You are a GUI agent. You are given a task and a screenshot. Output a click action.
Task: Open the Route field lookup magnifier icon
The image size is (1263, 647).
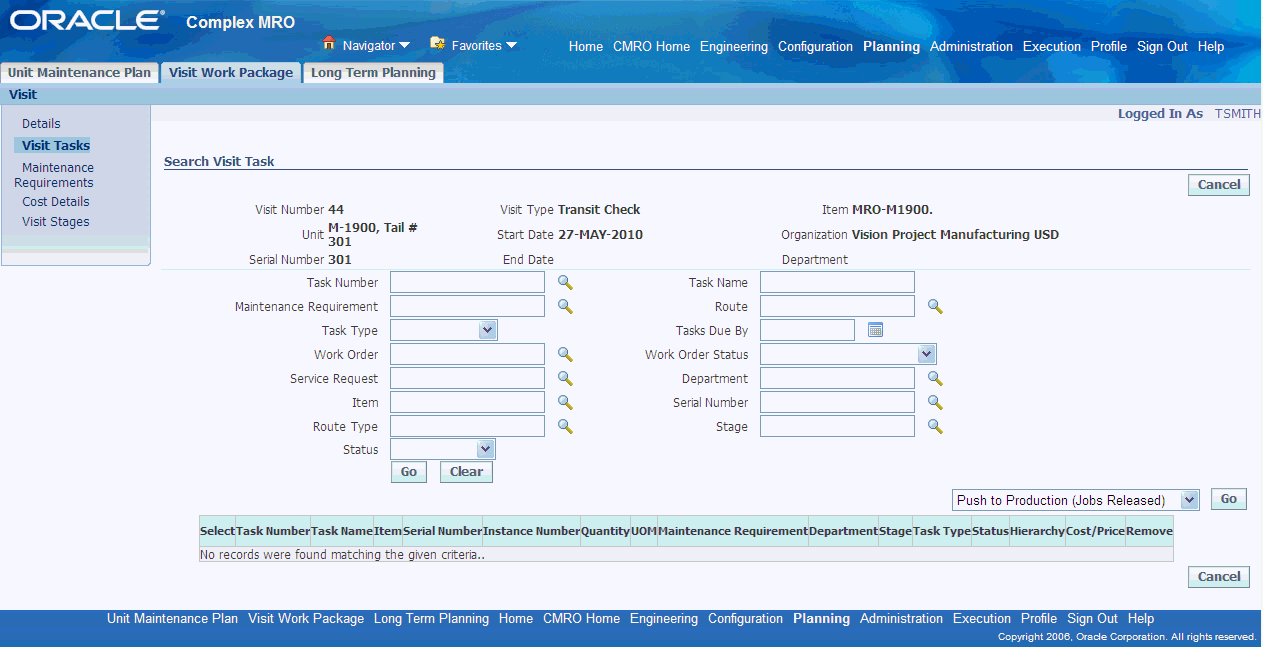(x=935, y=307)
